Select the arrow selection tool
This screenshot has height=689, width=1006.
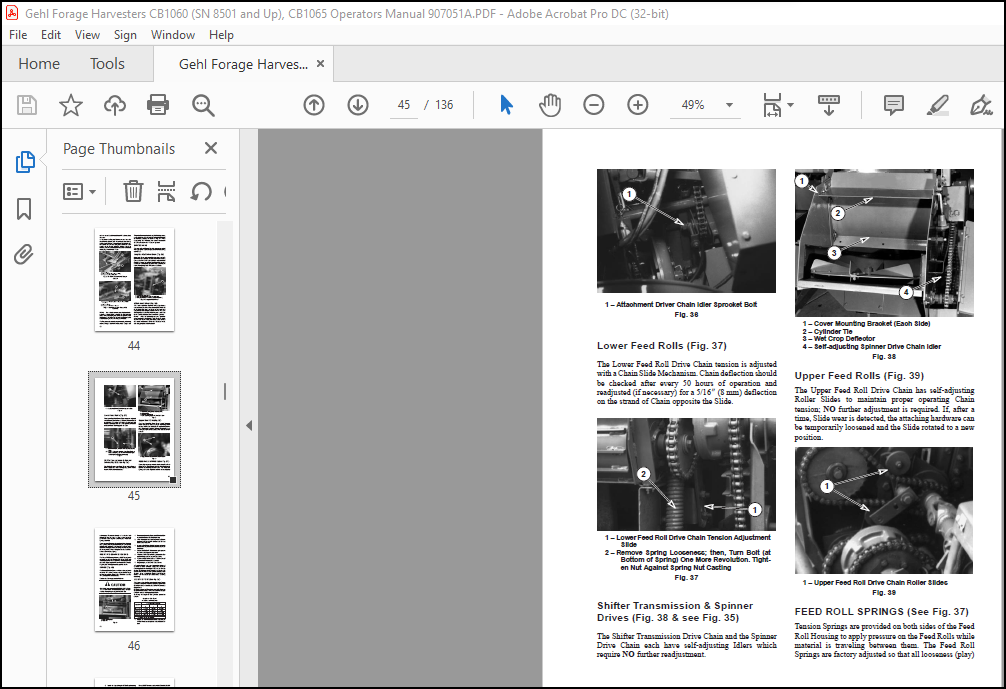coord(506,105)
